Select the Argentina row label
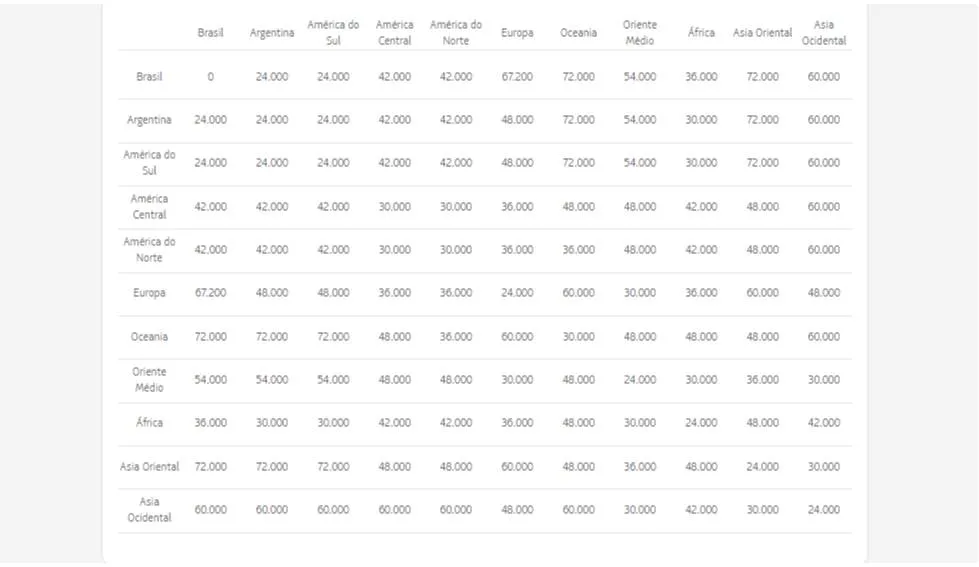The image size is (979, 567). [149, 120]
